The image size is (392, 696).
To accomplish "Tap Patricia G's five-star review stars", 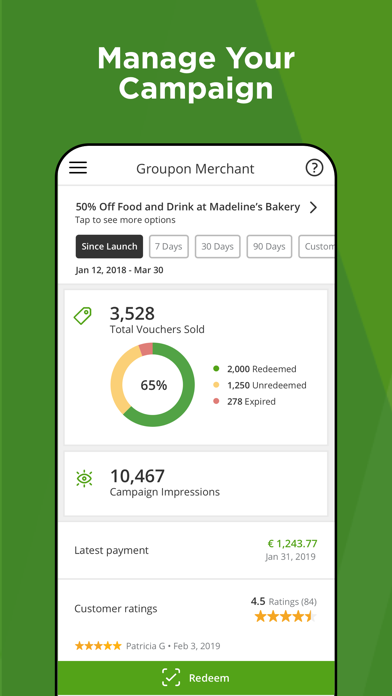I will (98, 646).
